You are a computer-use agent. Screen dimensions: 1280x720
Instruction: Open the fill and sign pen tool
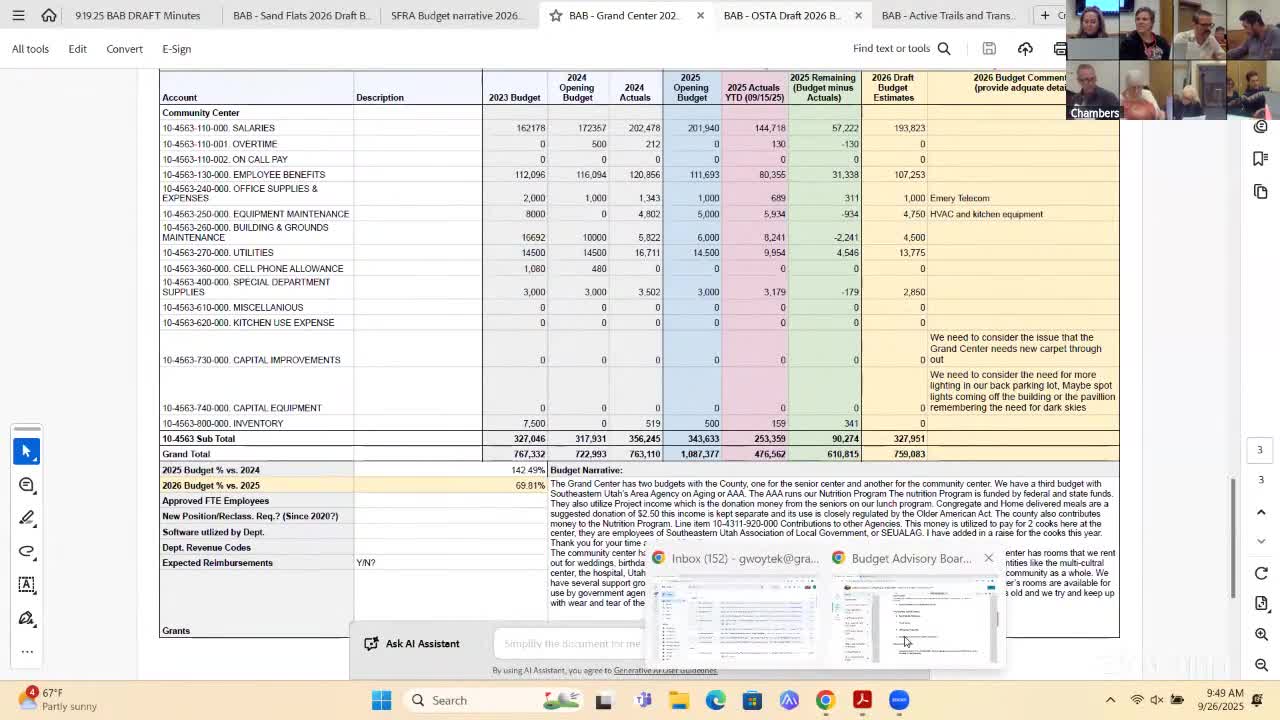pyautogui.click(x=26, y=618)
